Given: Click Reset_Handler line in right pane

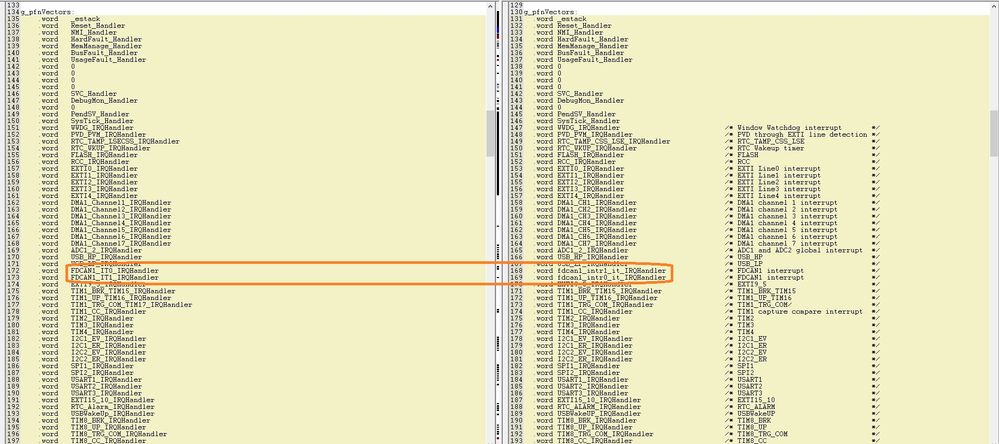Looking at the screenshot, I should click(x=584, y=25).
